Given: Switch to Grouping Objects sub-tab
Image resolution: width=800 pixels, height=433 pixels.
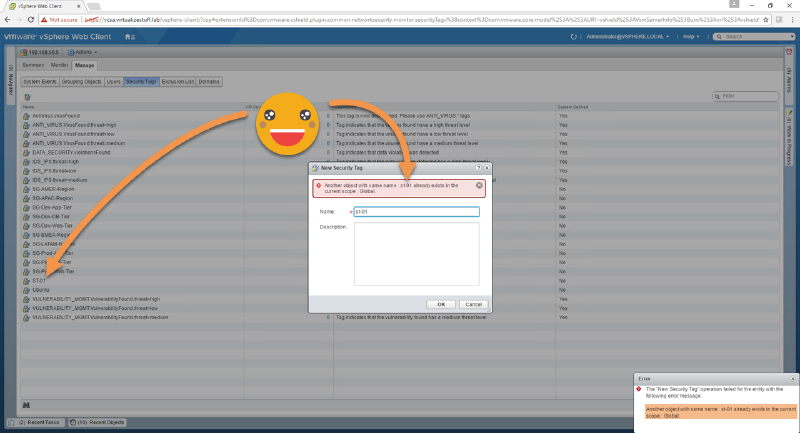Looking at the screenshot, I should [82, 82].
